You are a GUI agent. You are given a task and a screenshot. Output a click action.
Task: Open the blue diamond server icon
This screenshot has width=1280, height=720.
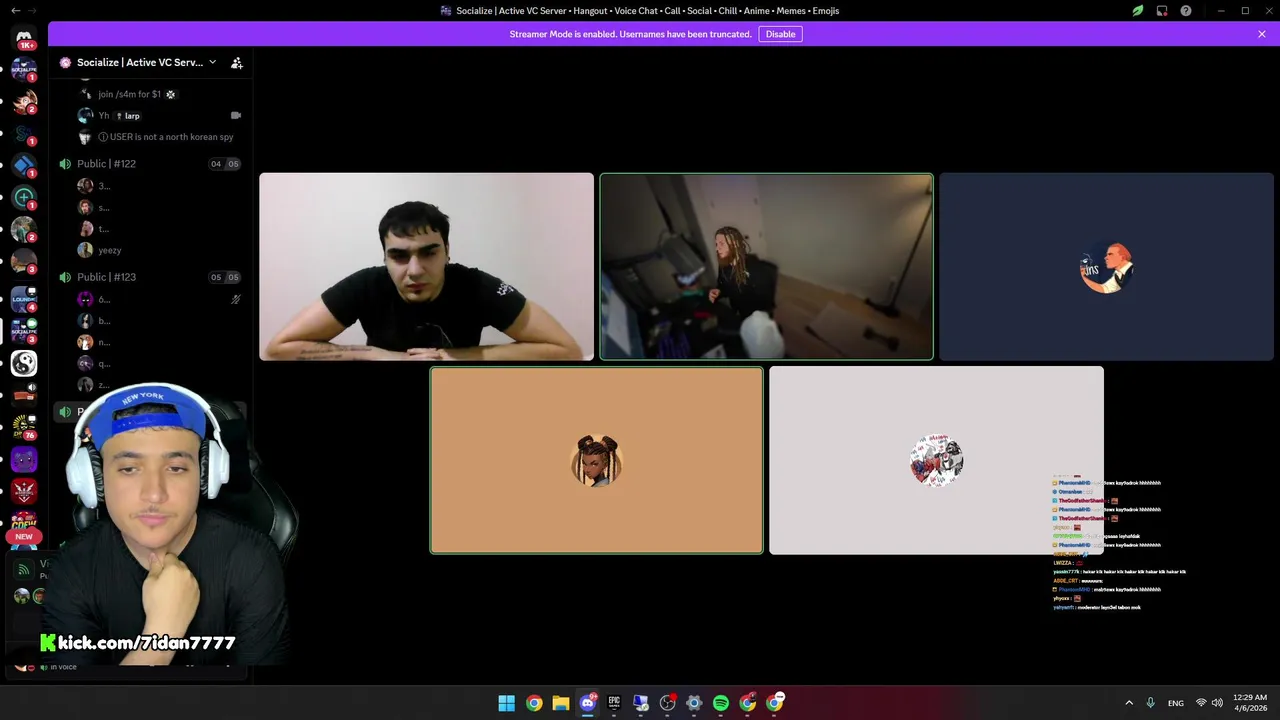point(24,165)
